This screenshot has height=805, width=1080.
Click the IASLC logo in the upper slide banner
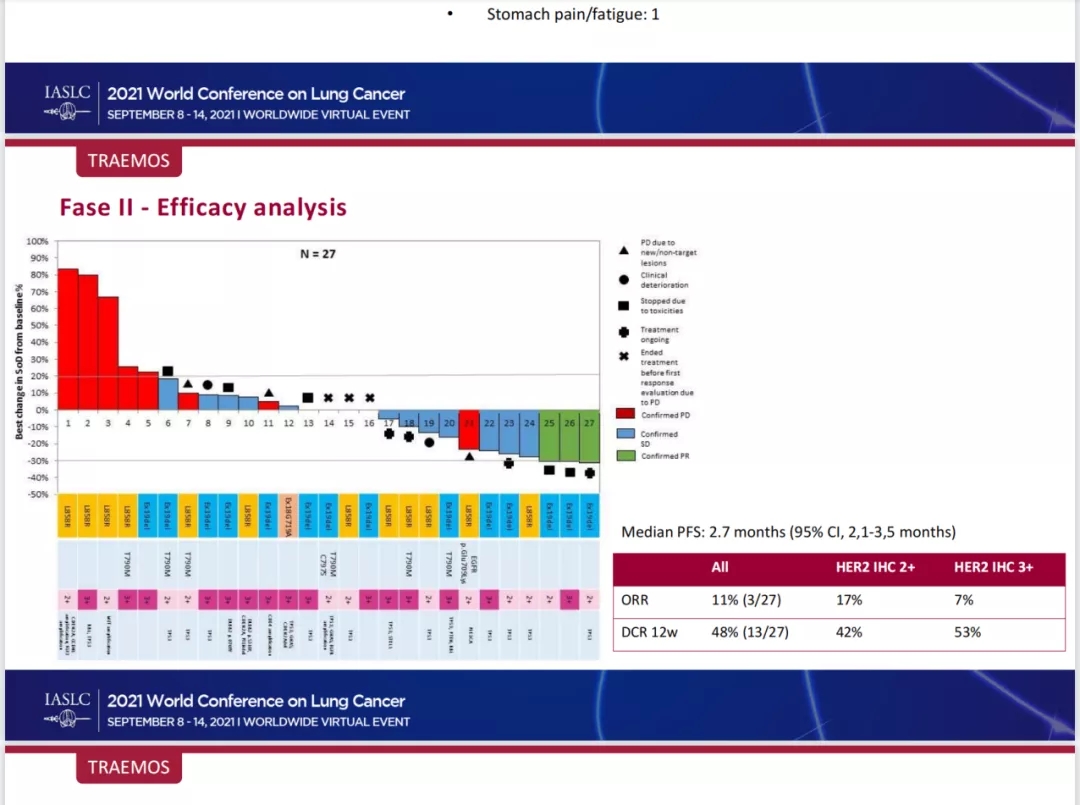pyautogui.click(x=68, y=101)
